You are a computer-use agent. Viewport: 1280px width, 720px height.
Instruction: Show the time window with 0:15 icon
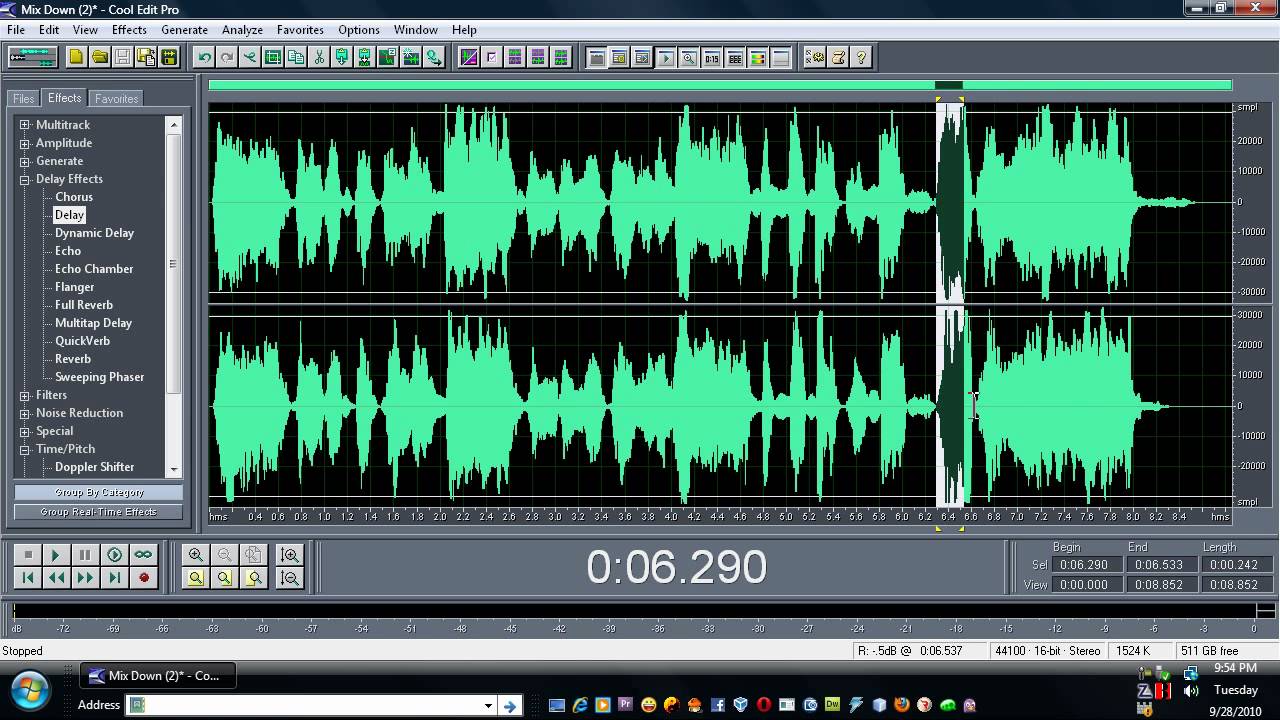(711, 57)
